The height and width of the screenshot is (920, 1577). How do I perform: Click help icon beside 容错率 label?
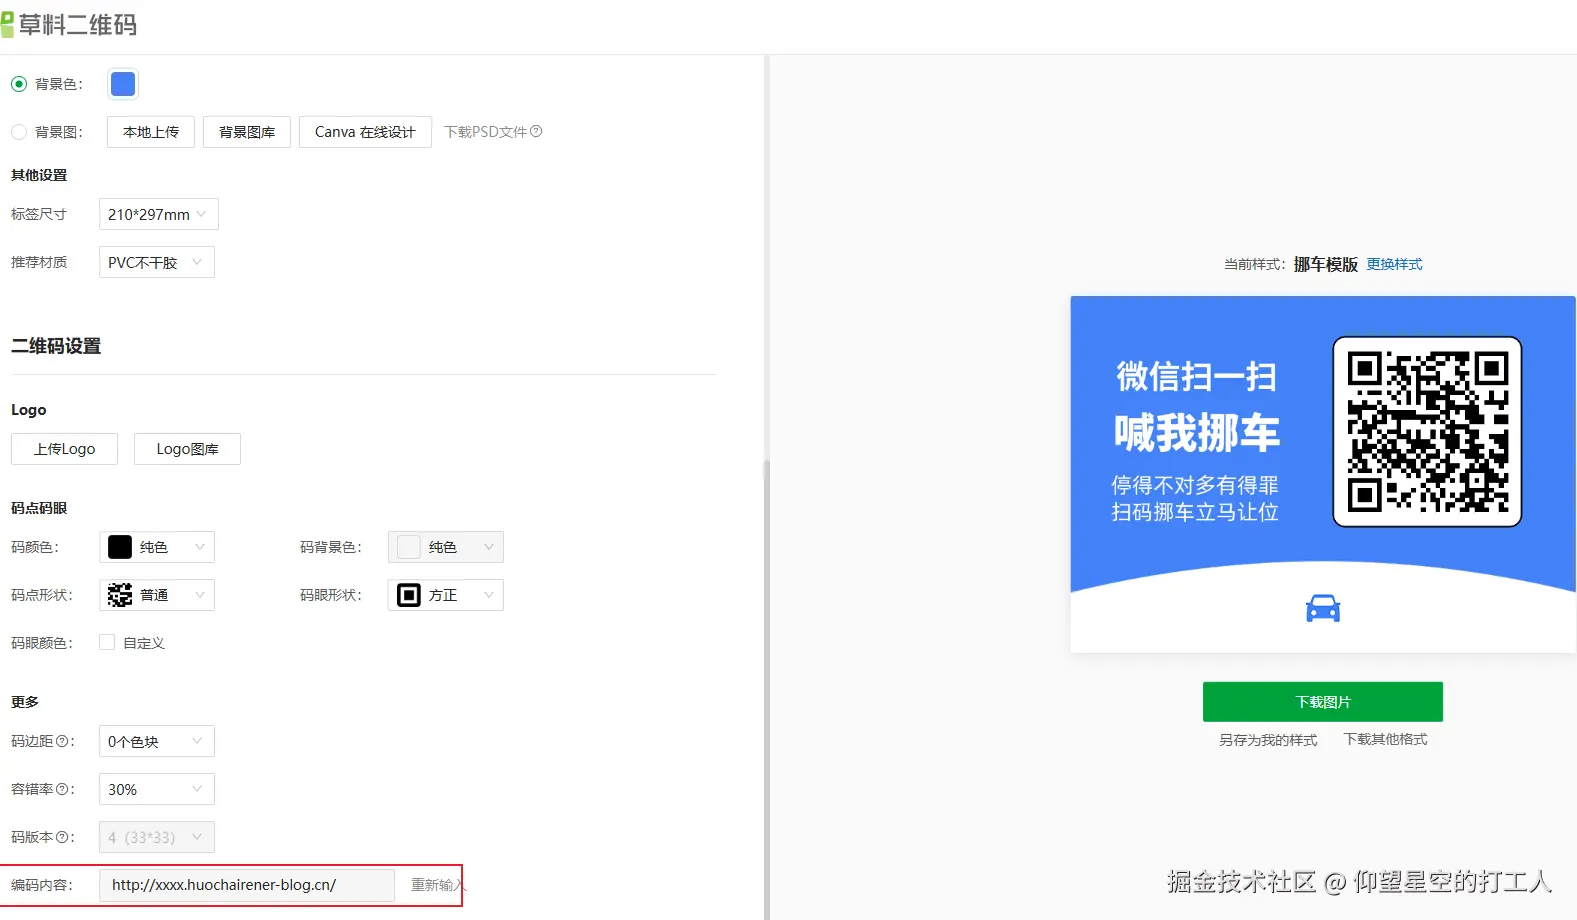[x=62, y=789]
